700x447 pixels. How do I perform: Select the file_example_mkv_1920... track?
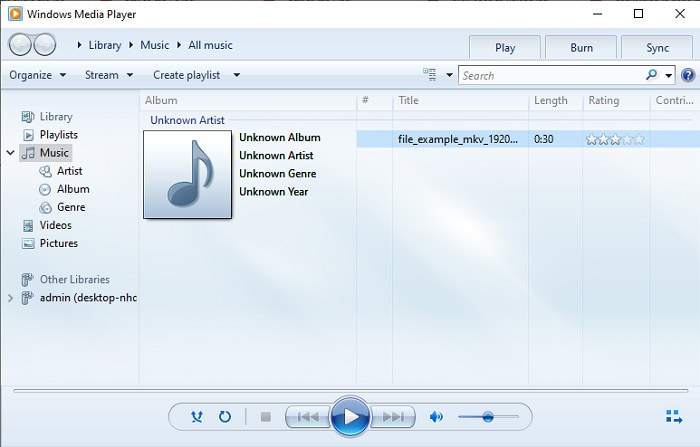(x=458, y=139)
